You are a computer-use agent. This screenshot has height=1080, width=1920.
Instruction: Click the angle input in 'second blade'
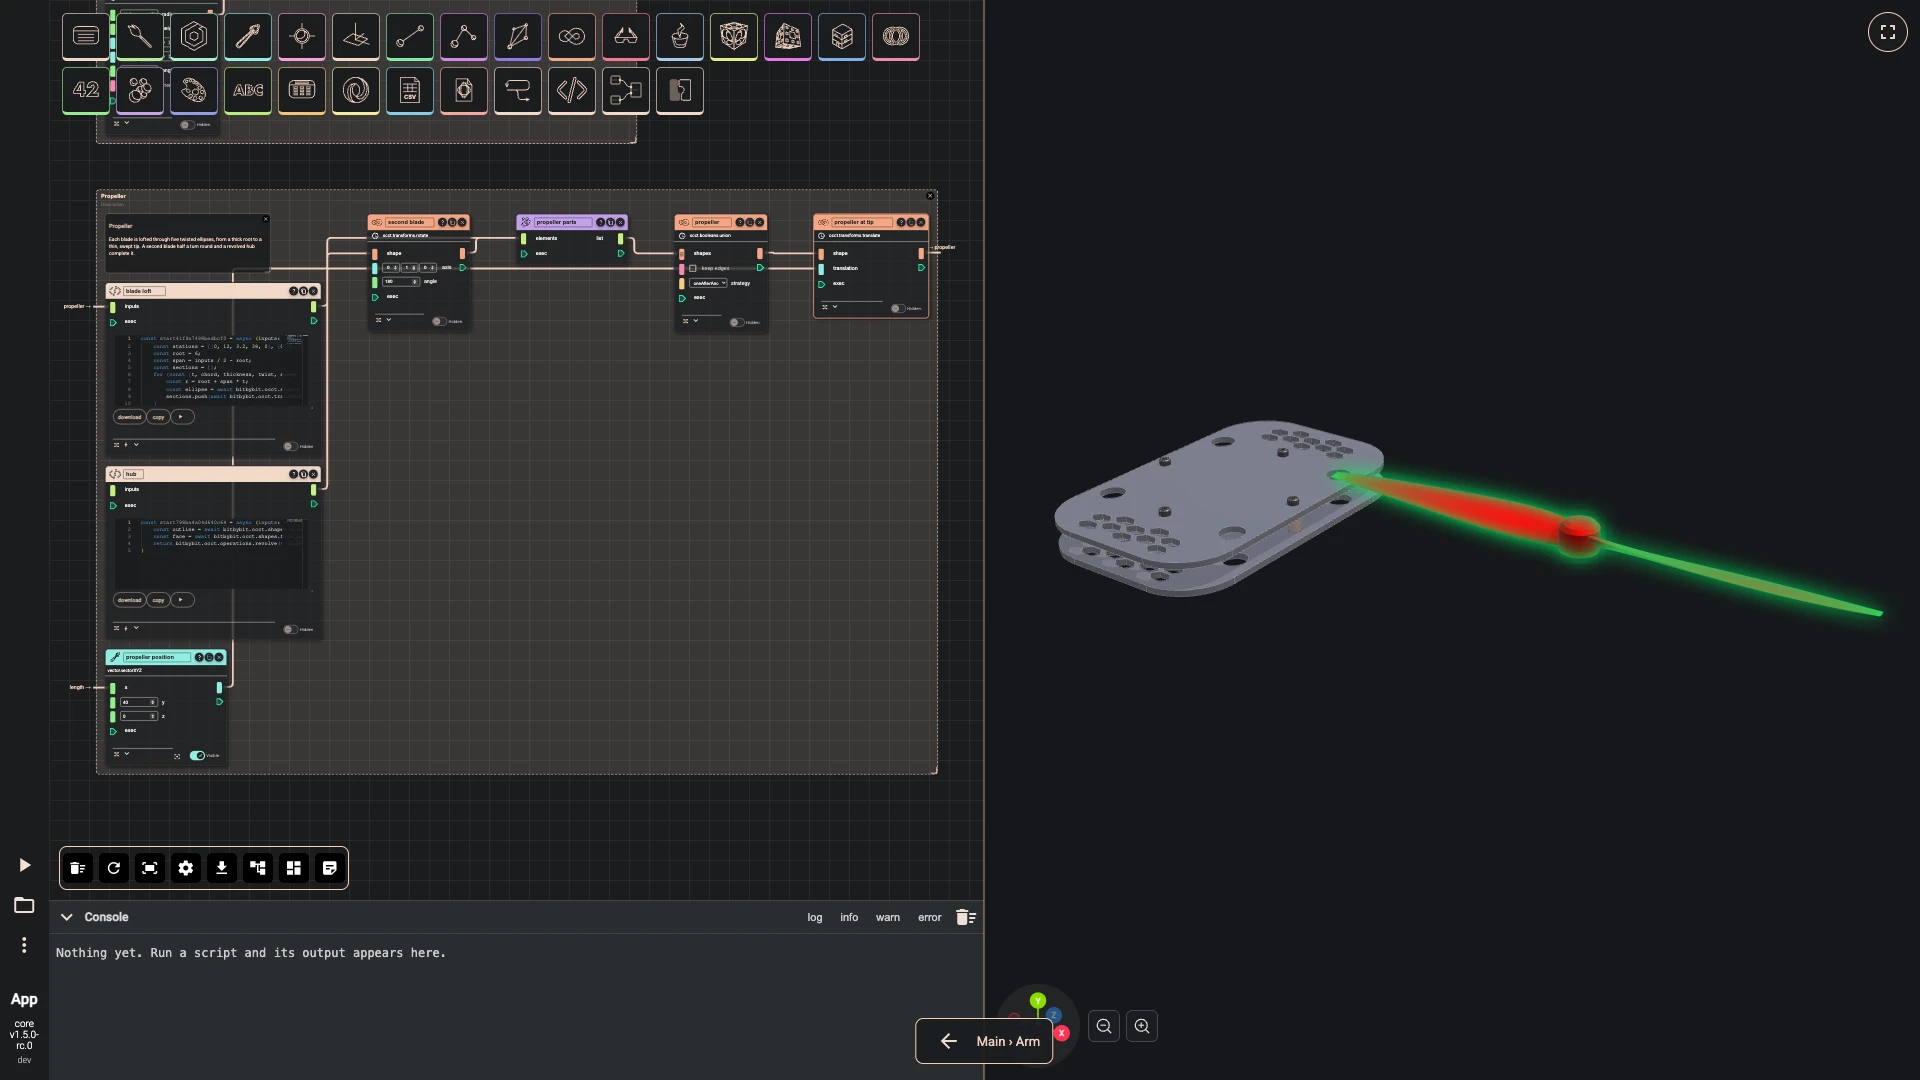click(401, 282)
